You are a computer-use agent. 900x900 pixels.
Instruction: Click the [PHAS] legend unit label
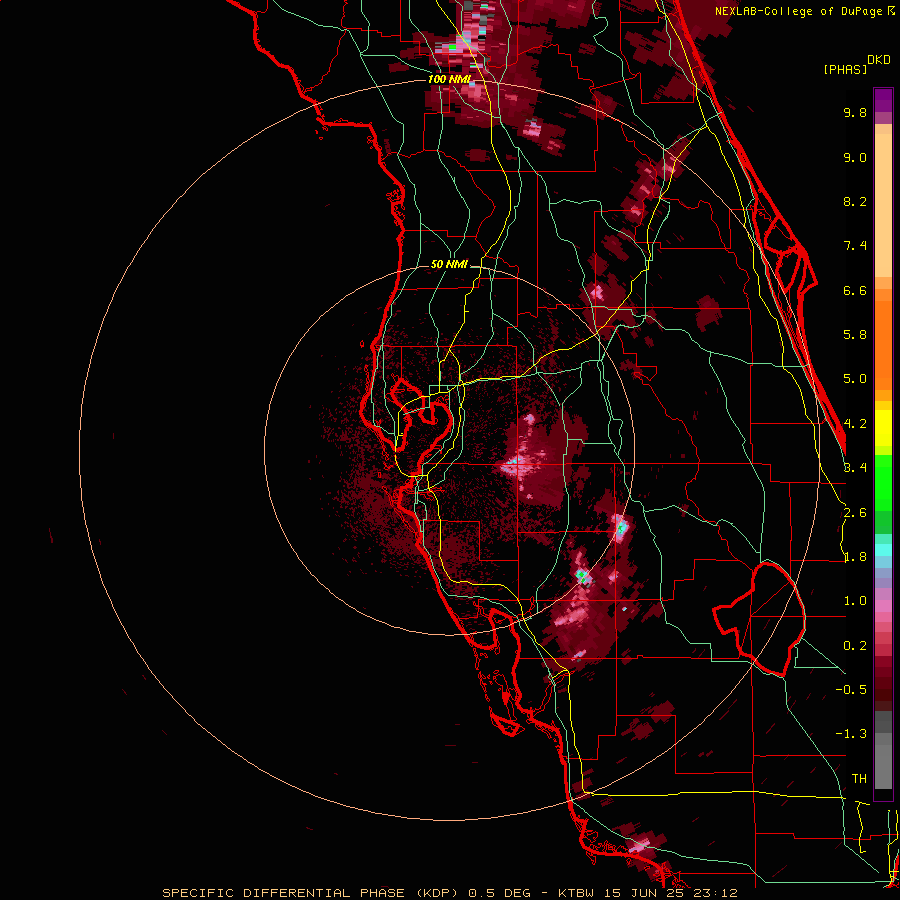[845, 69]
